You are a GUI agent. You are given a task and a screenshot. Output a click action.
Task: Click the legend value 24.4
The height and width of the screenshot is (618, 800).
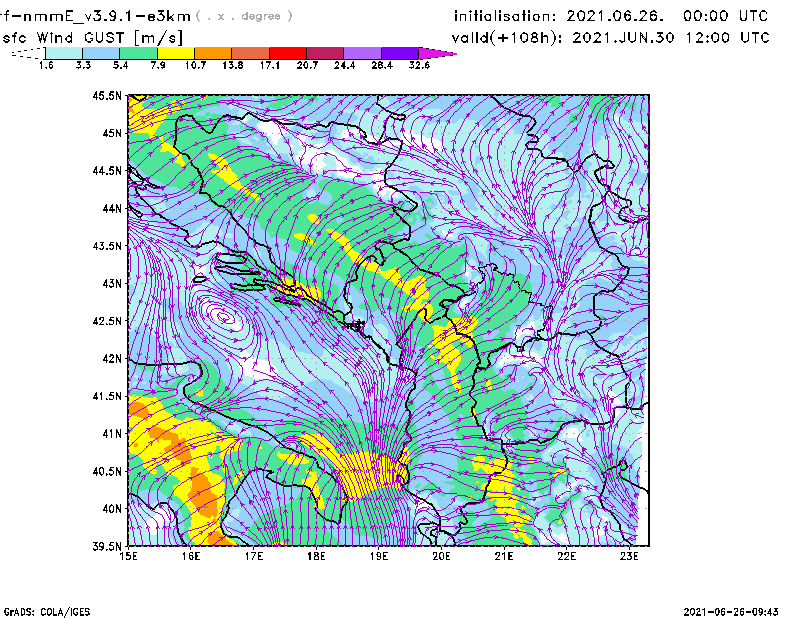click(x=344, y=65)
